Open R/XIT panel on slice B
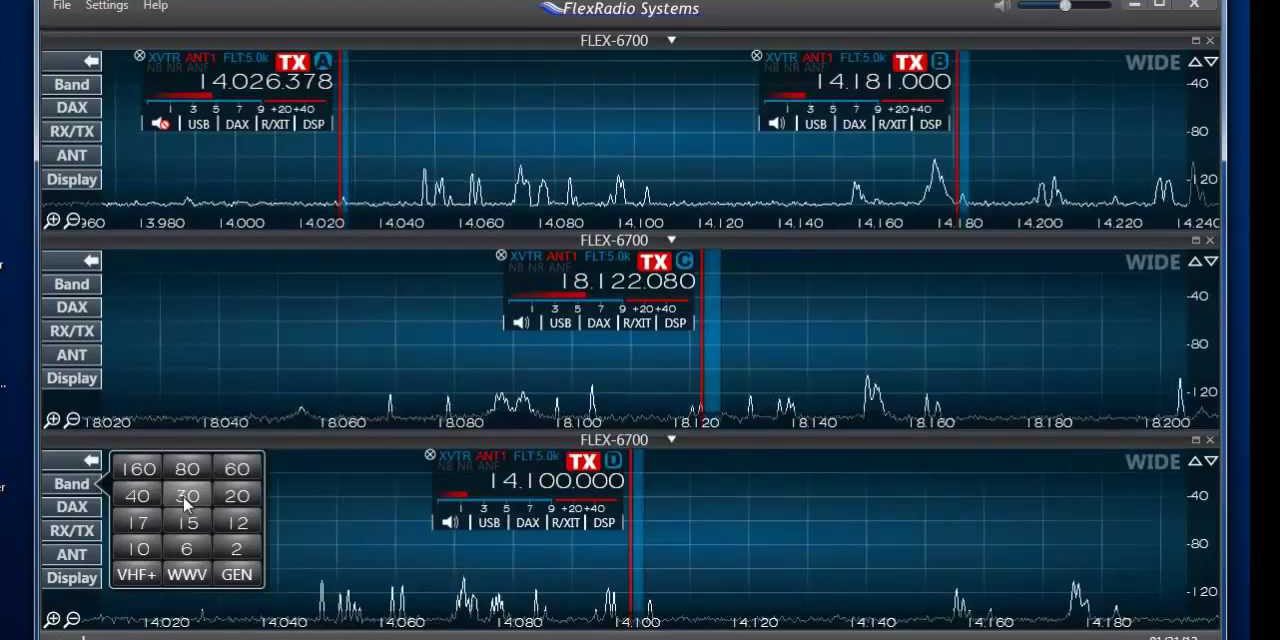Screen dimensions: 1280x640 [893, 124]
